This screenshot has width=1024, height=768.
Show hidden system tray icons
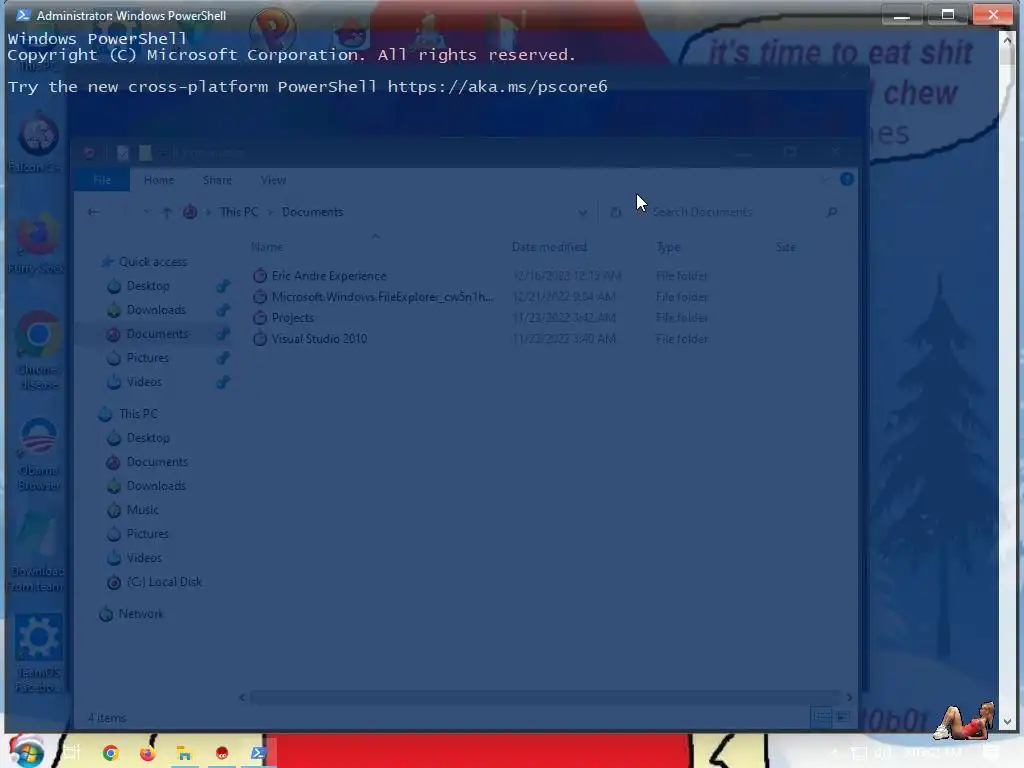coord(834,753)
